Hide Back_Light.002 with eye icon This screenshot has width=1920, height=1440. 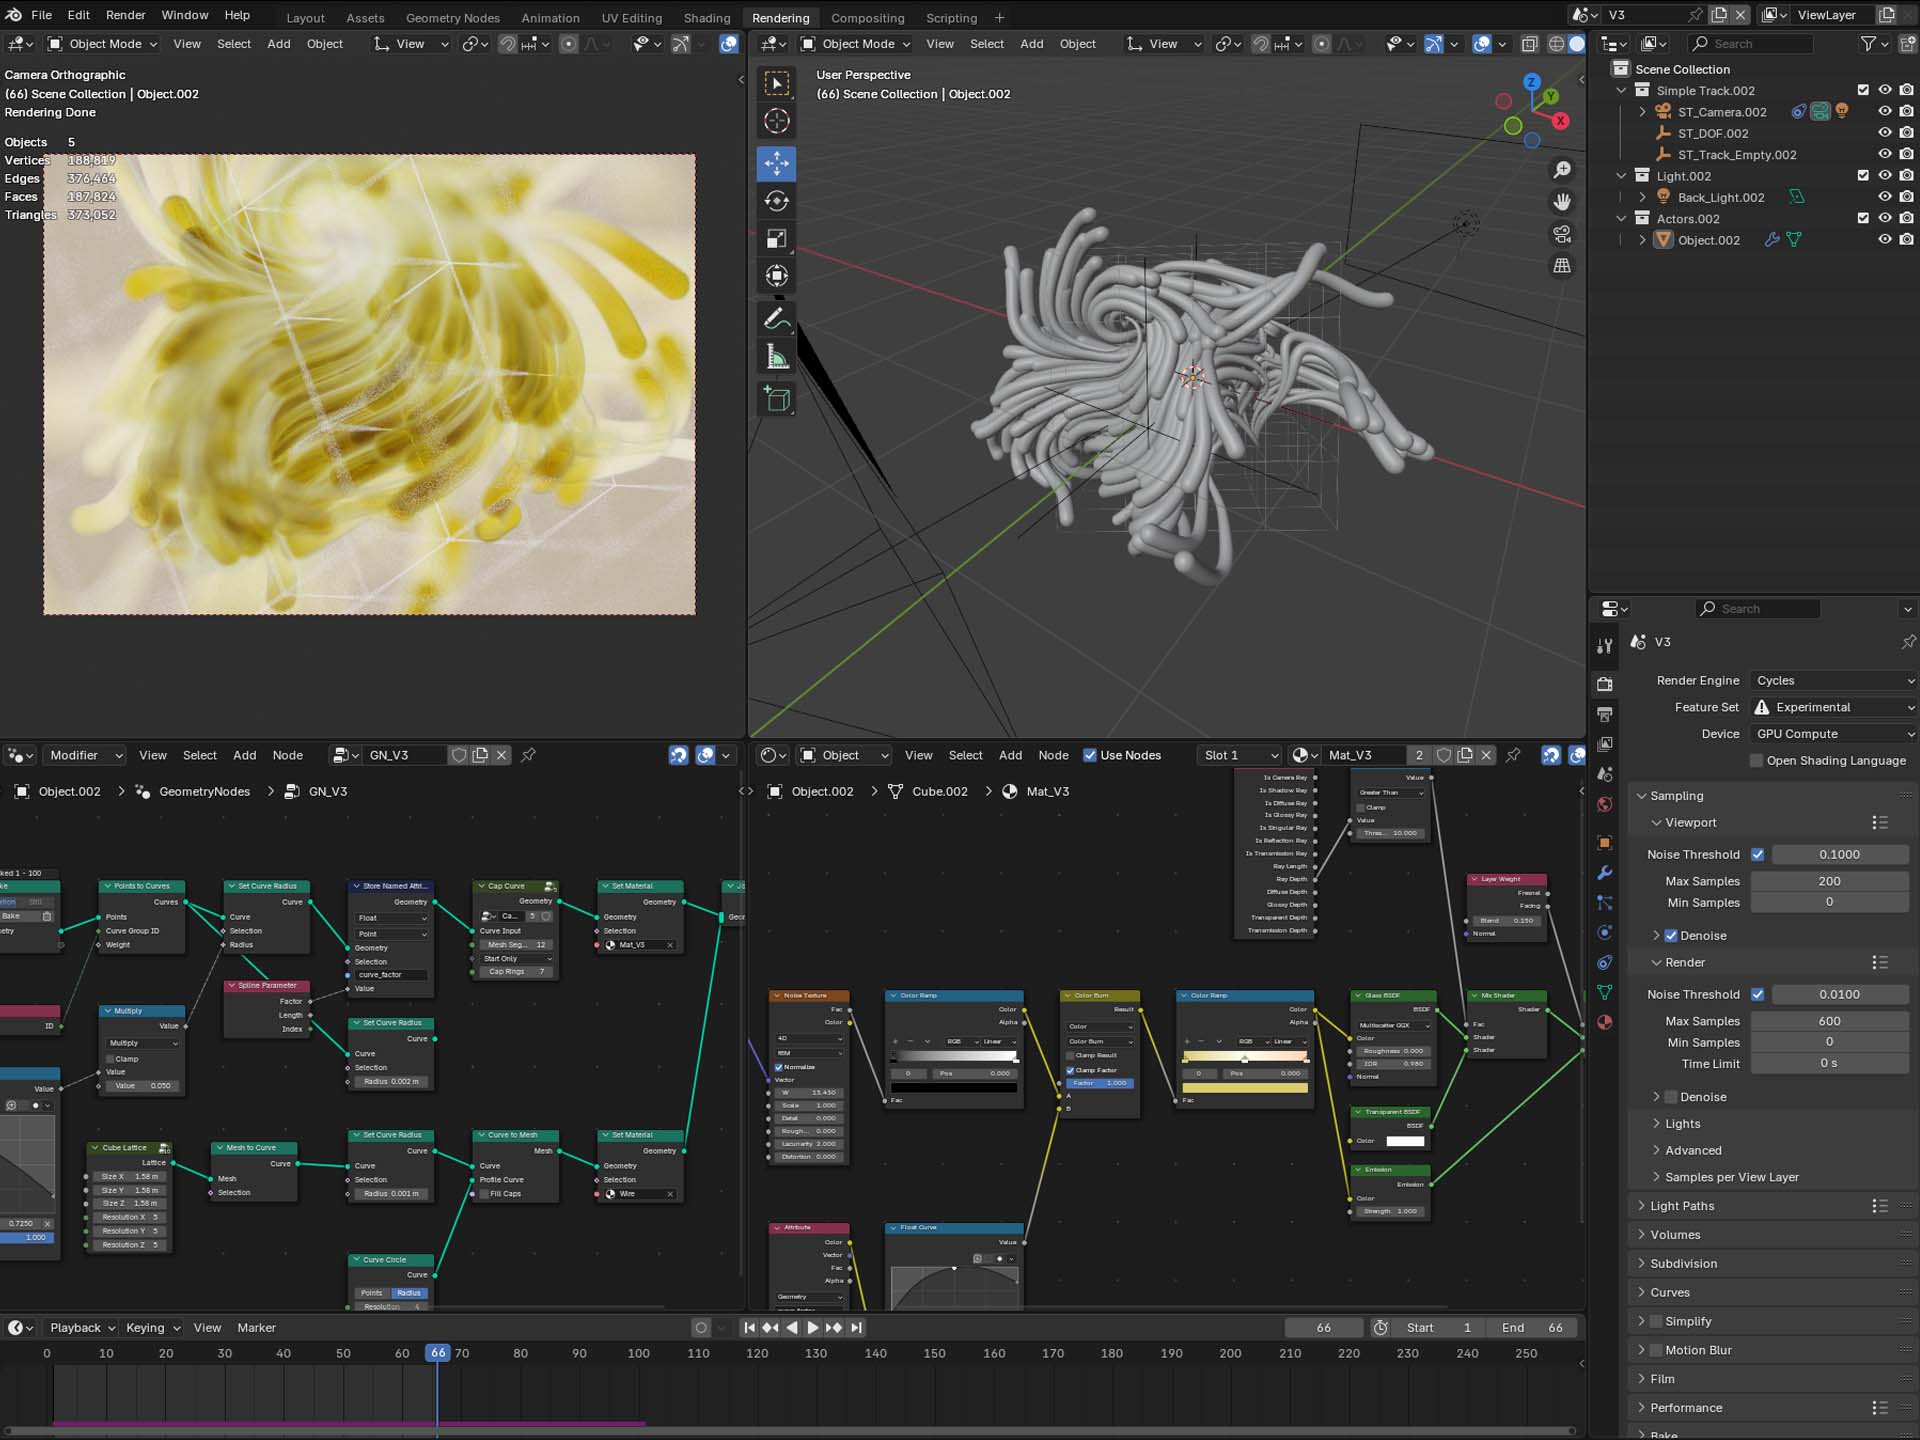click(1884, 197)
